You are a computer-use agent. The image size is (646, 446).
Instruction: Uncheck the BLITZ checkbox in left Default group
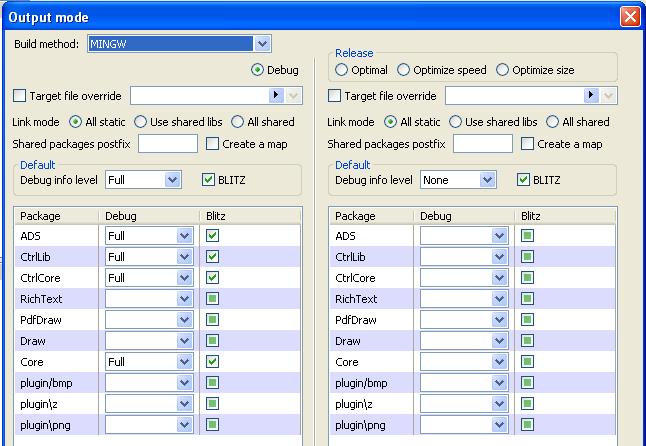point(209,180)
